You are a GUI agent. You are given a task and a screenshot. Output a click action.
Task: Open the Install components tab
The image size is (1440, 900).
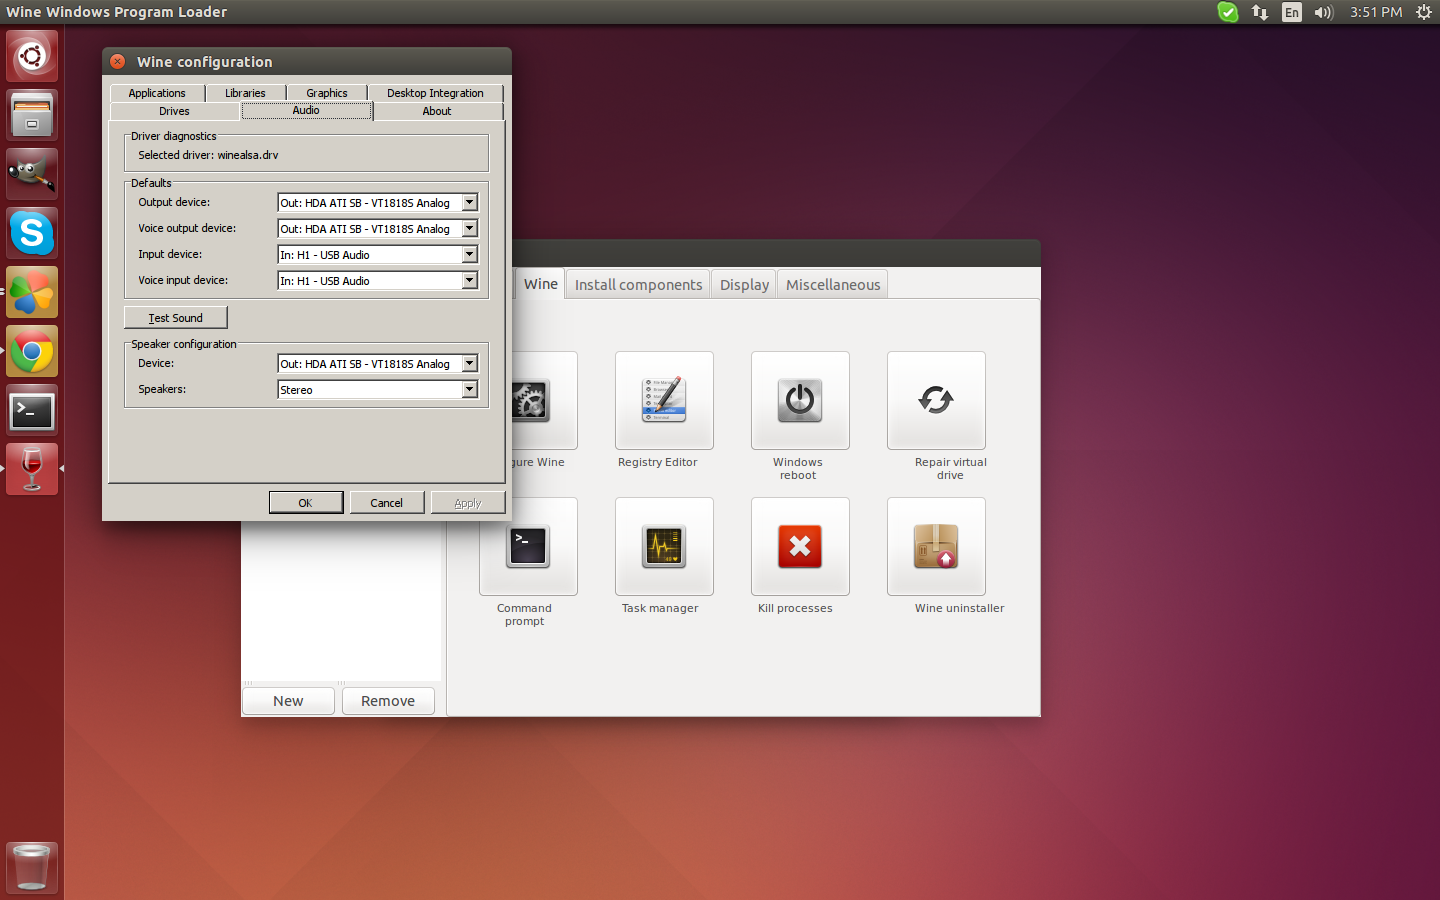(x=638, y=285)
